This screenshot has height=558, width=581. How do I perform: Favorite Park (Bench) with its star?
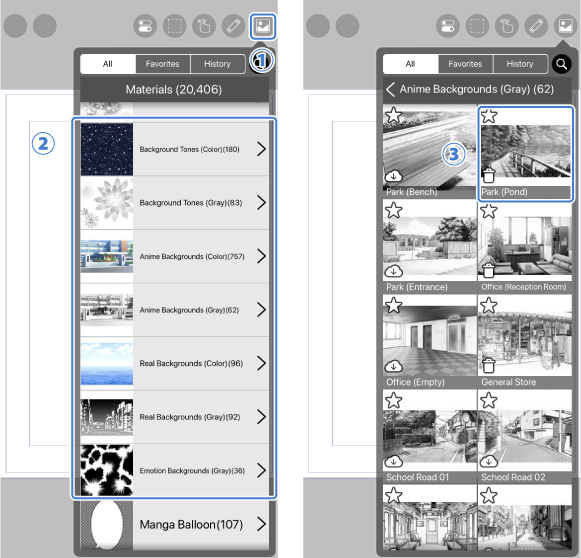(x=394, y=115)
